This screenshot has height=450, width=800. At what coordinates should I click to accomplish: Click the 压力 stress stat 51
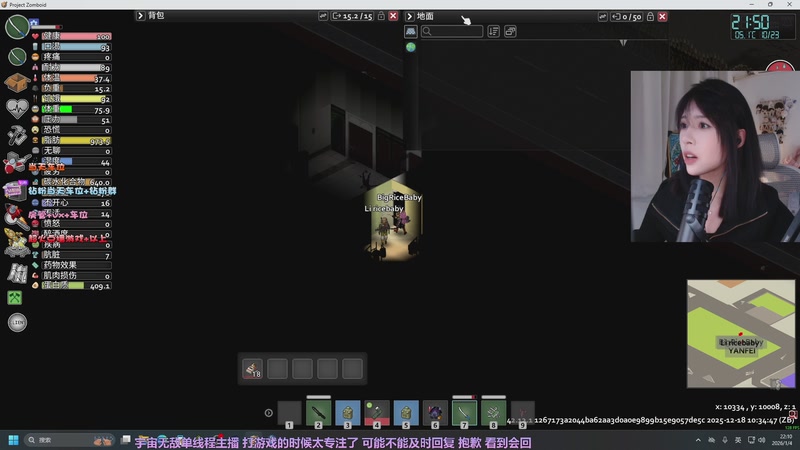[76, 120]
